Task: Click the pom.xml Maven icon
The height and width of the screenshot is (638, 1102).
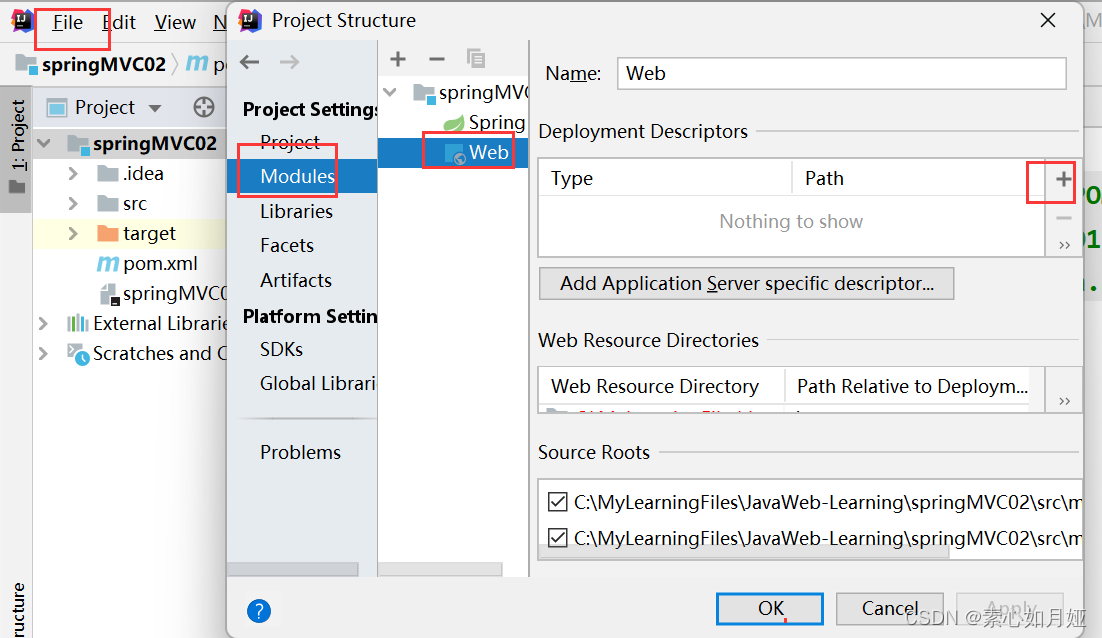Action: pyautogui.click(x=108, y=264)
